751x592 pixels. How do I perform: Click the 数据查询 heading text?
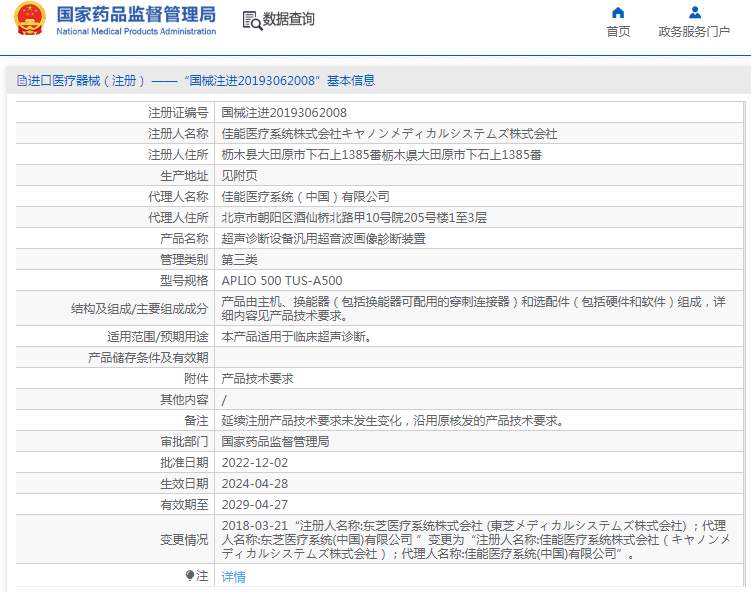pos(289,19)
